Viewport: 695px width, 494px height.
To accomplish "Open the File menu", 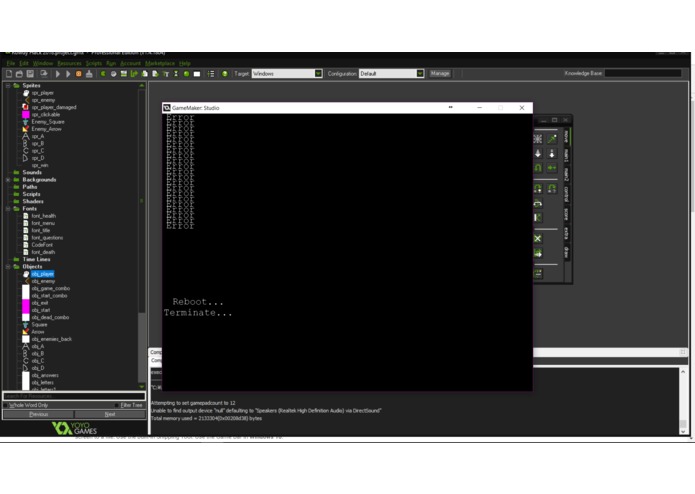I will click(x=11, y=63).
